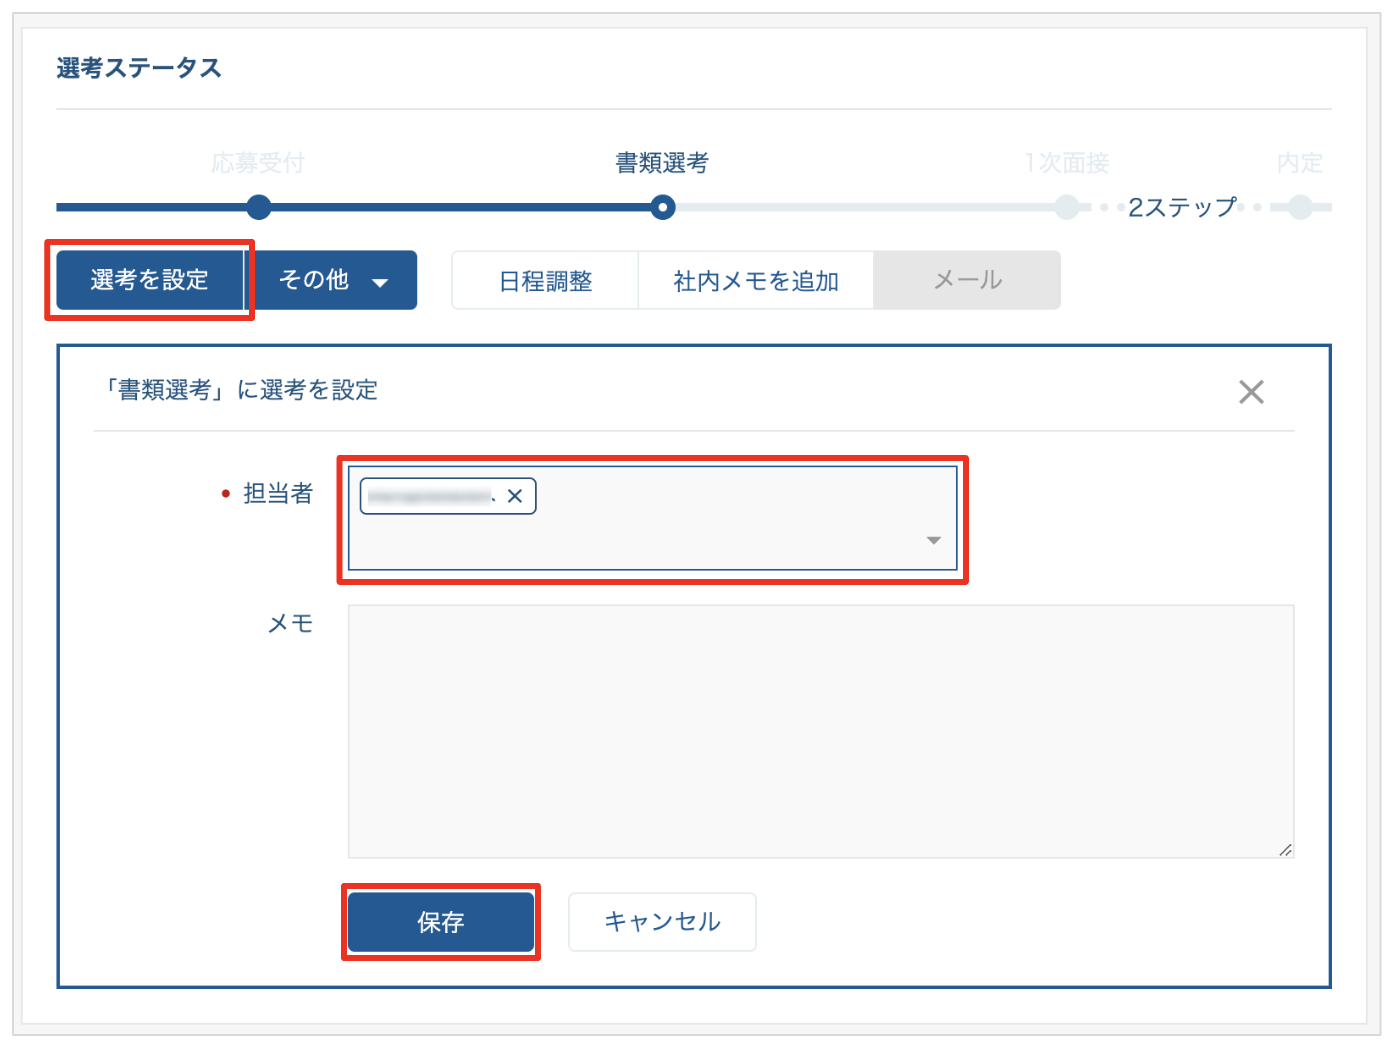Click the メモ field label
Image resolution: width=1398 pixels, height=1054 pixels.
tap(290, 624)
